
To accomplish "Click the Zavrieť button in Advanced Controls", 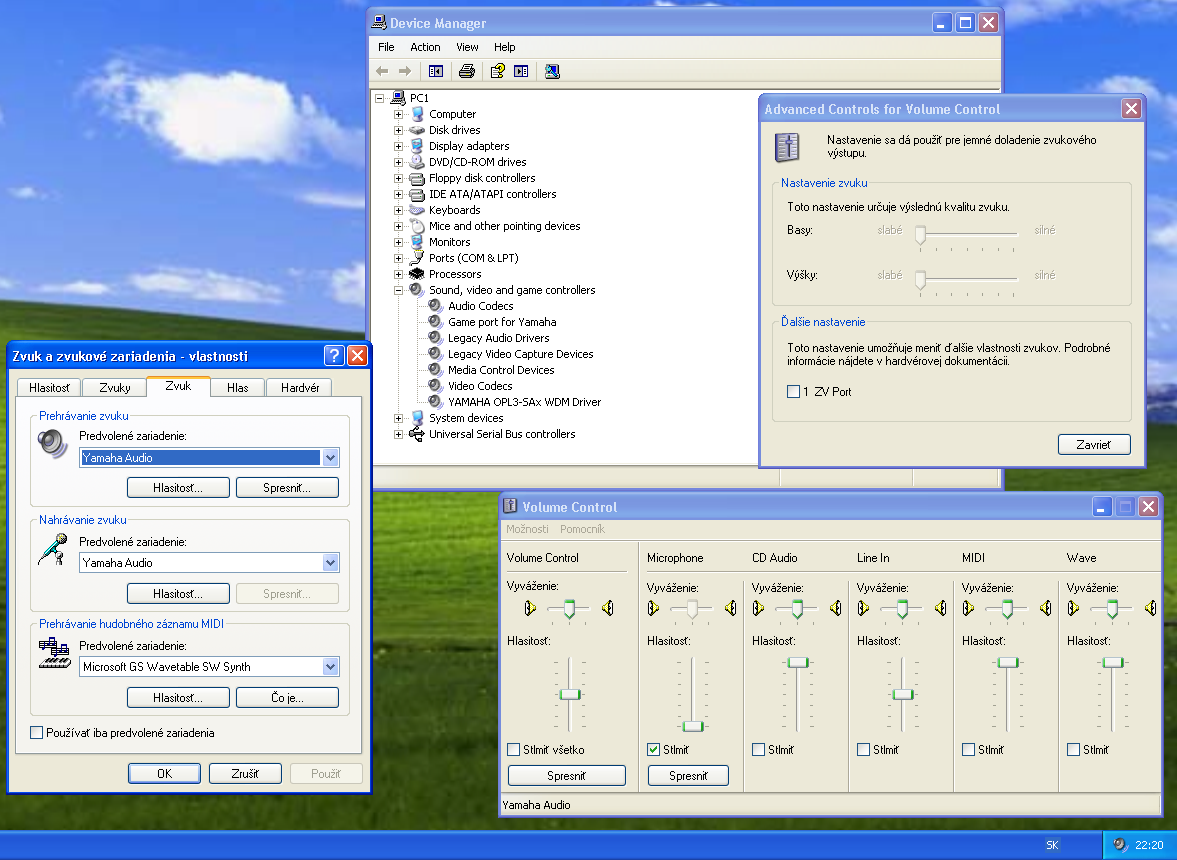I will 1094,445.
